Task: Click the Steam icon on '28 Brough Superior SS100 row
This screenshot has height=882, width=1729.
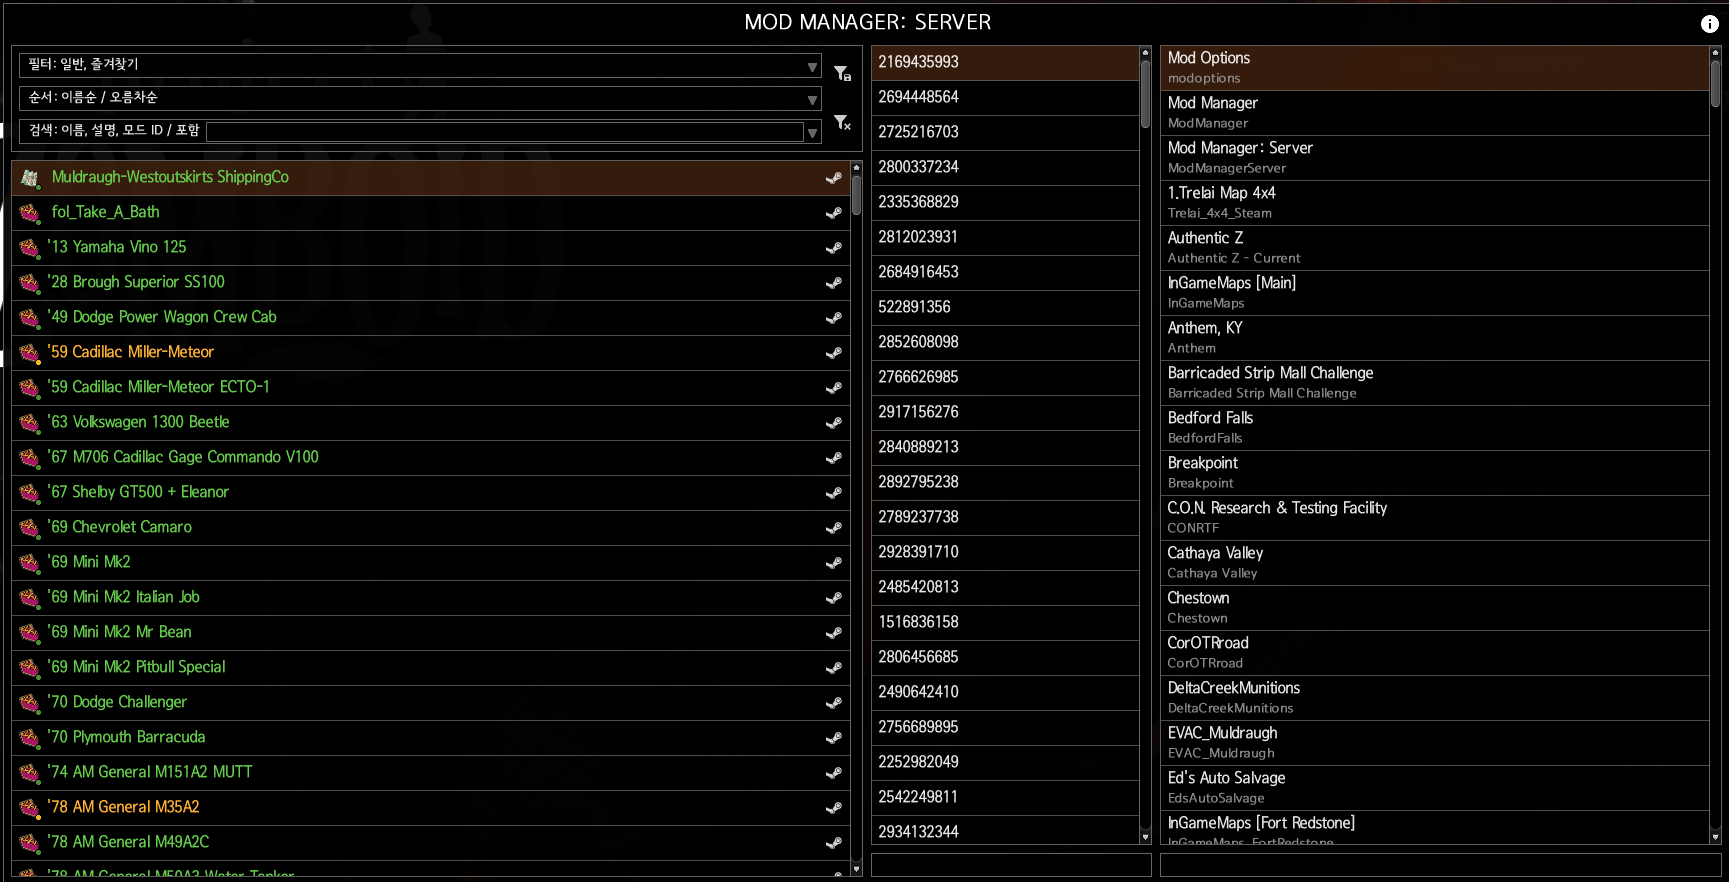Action: click(833, 283)
